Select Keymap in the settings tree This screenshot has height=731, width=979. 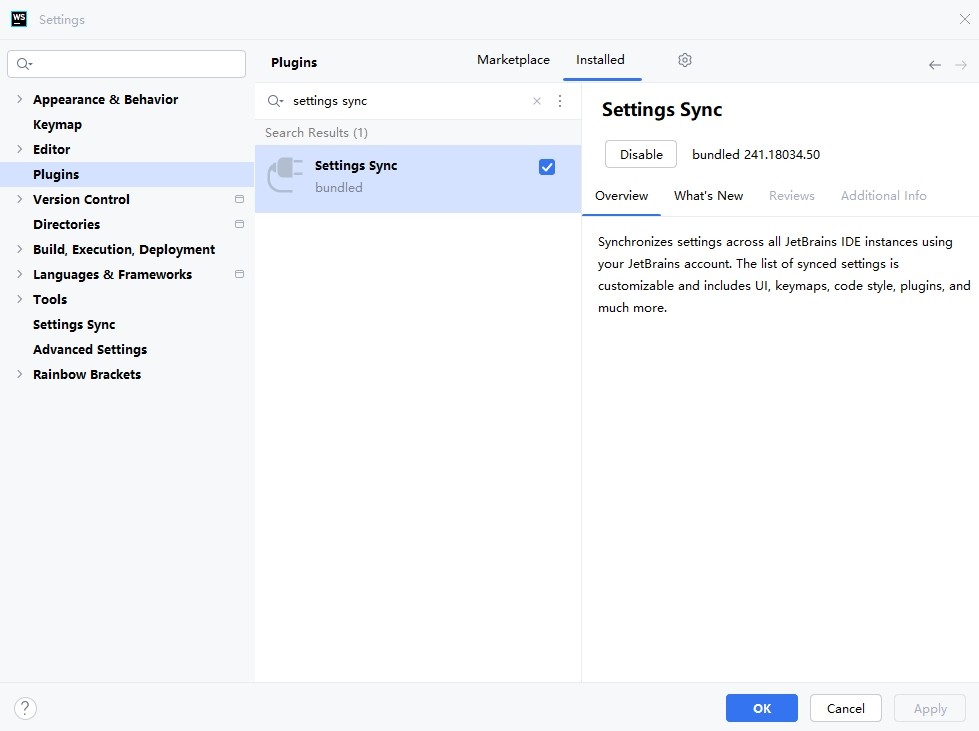[57, 124]
